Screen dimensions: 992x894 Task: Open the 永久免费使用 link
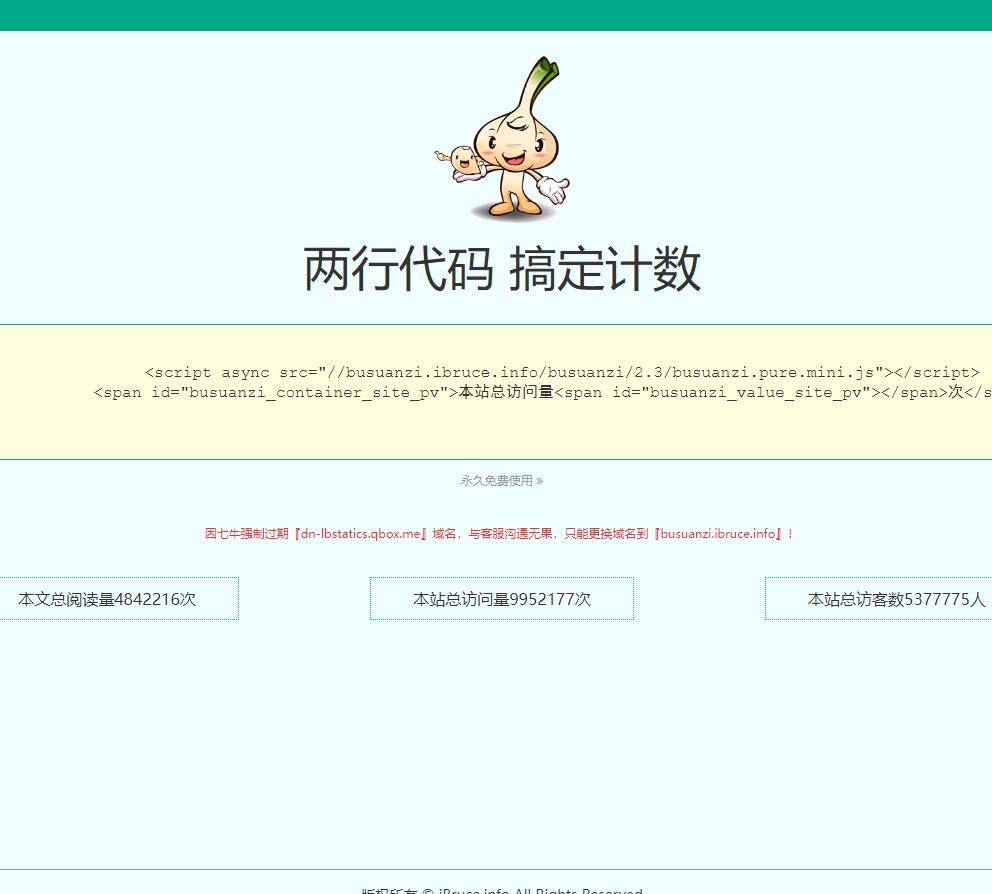click(x=495, y=480)
